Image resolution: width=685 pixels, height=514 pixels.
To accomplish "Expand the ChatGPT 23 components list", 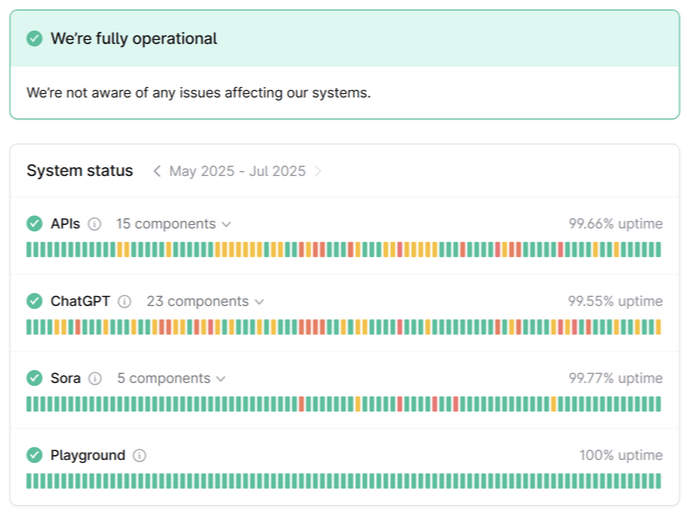I will (x=205, y=301).
